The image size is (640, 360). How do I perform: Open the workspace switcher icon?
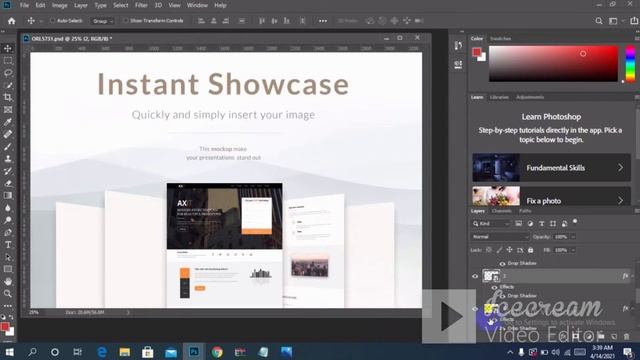tap(613, 21)
